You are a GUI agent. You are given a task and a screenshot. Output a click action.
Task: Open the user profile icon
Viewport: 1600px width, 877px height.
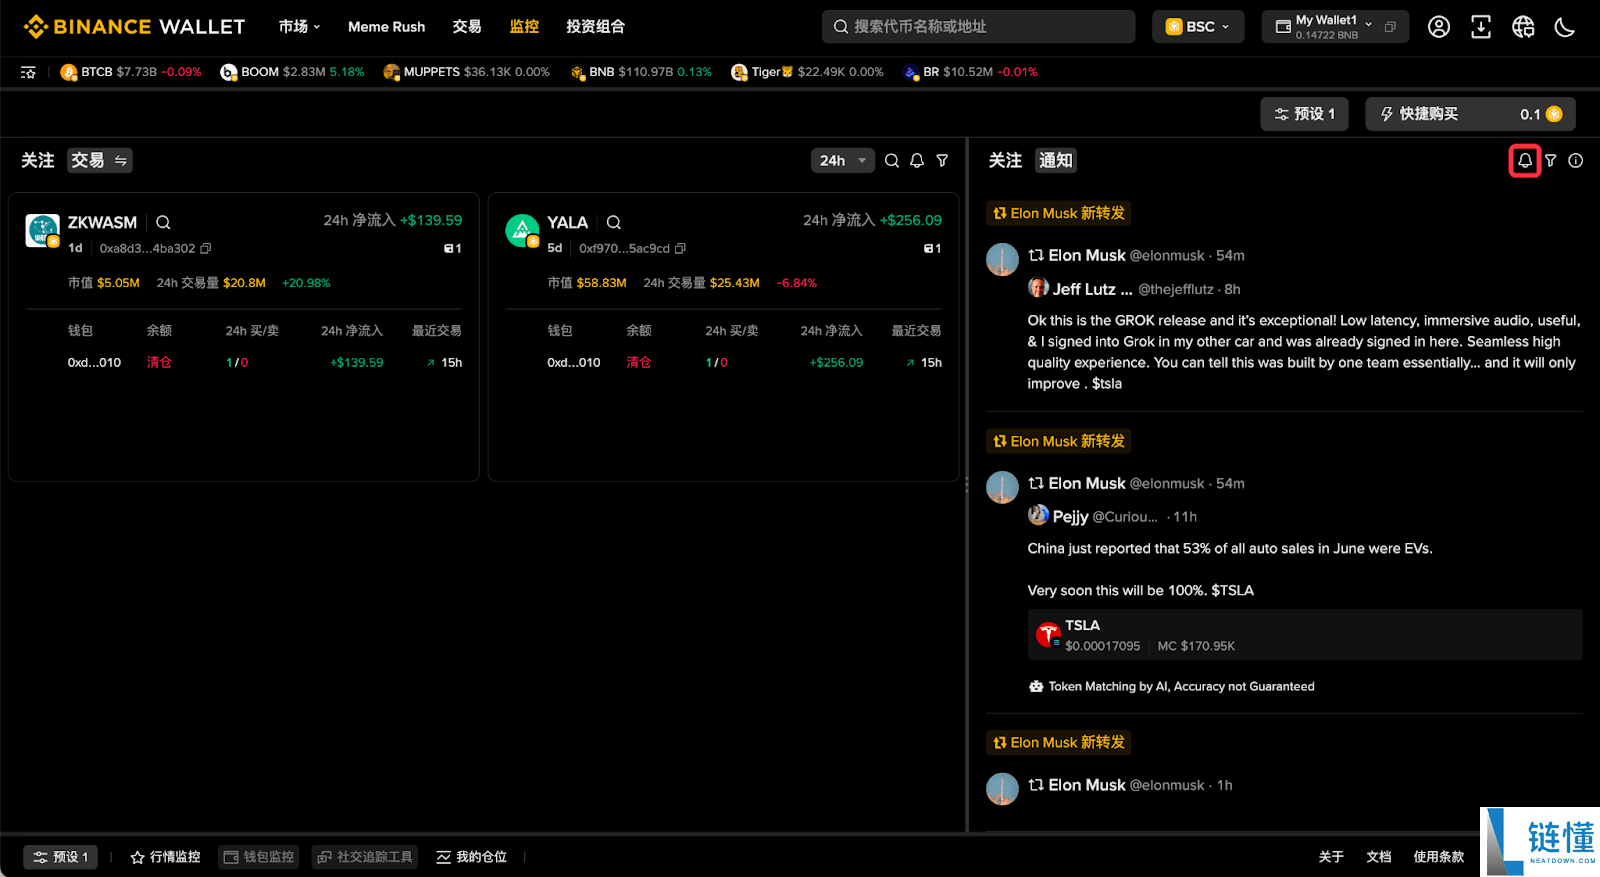click(x=1439, y=27)
